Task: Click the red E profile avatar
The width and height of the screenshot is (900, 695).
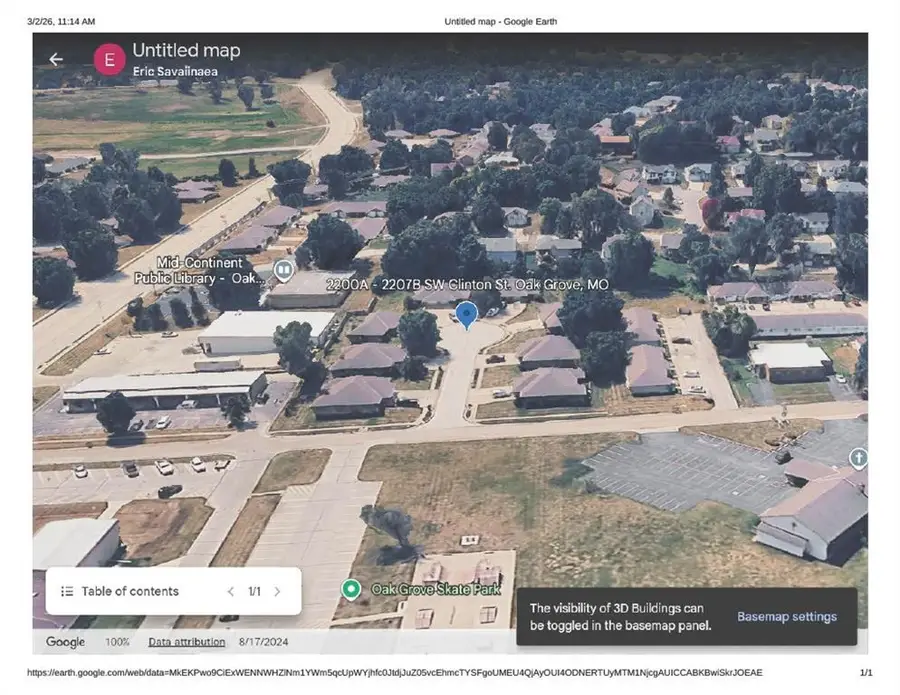Action: coord(109,59)
